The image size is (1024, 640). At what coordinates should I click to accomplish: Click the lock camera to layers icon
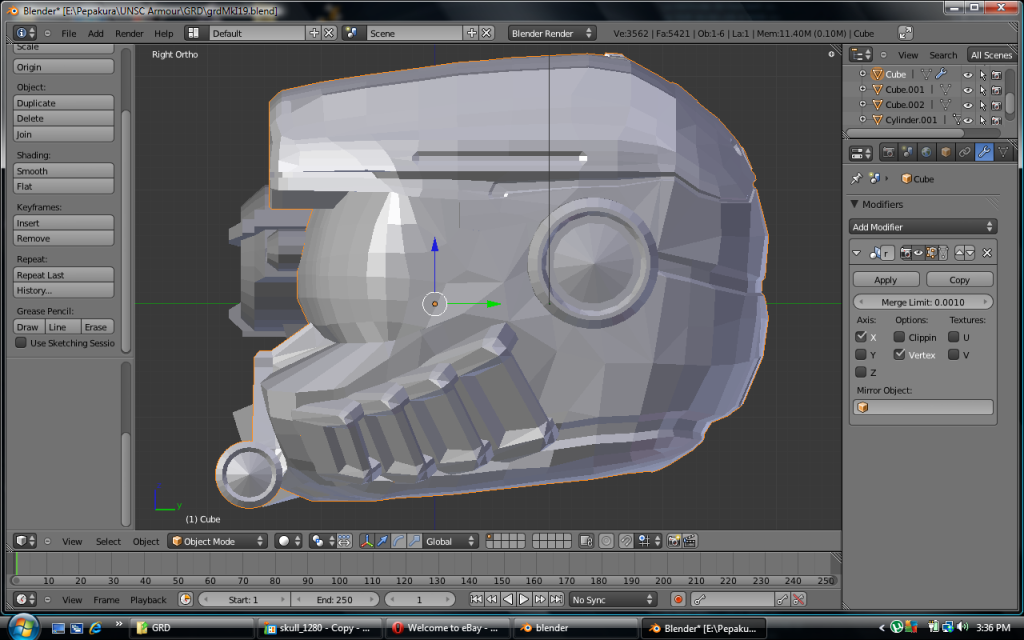point(586,541)
